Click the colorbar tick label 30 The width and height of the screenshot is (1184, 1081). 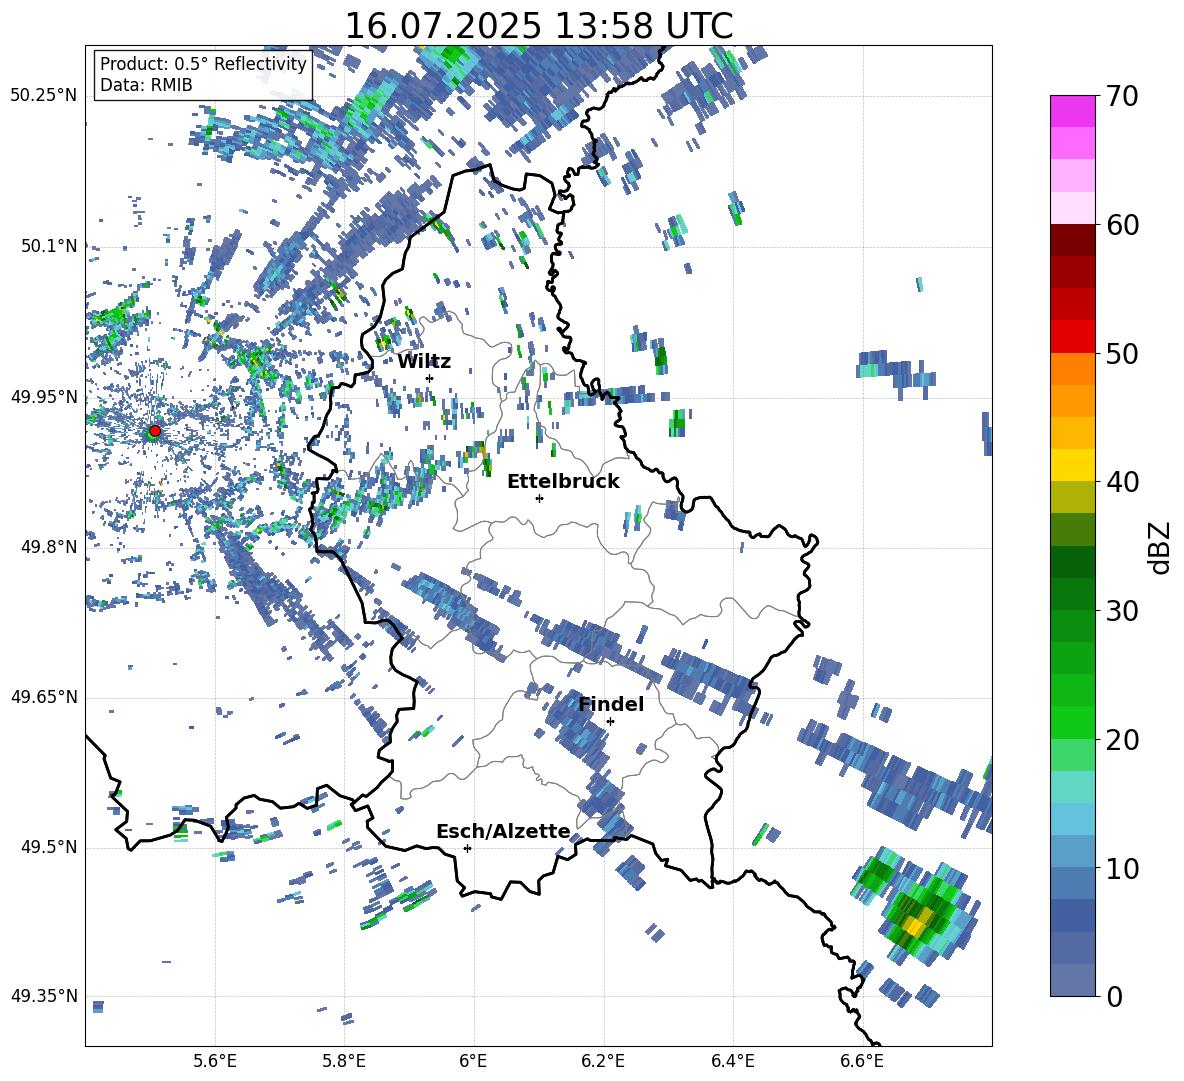pyautogui.click(x=1121, y=611)
